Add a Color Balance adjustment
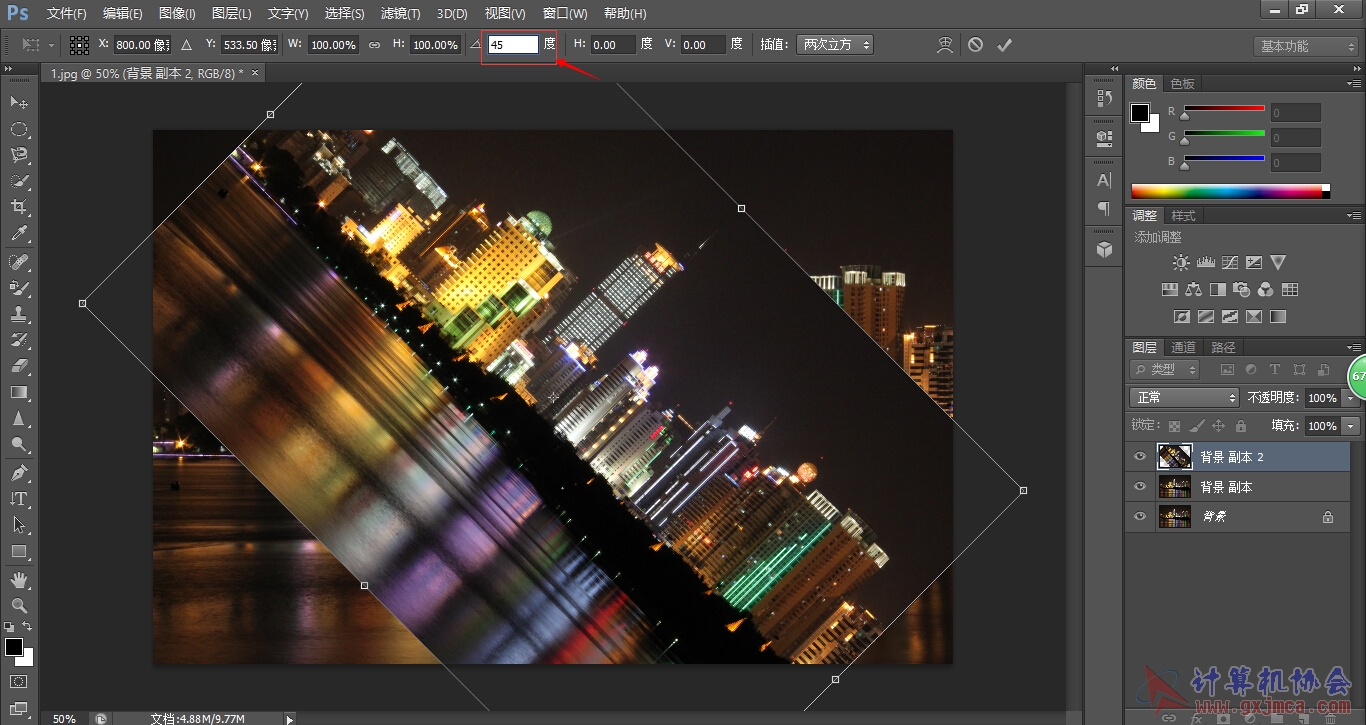This screenshot has width=1366, height=725. tap(1193, 289)
